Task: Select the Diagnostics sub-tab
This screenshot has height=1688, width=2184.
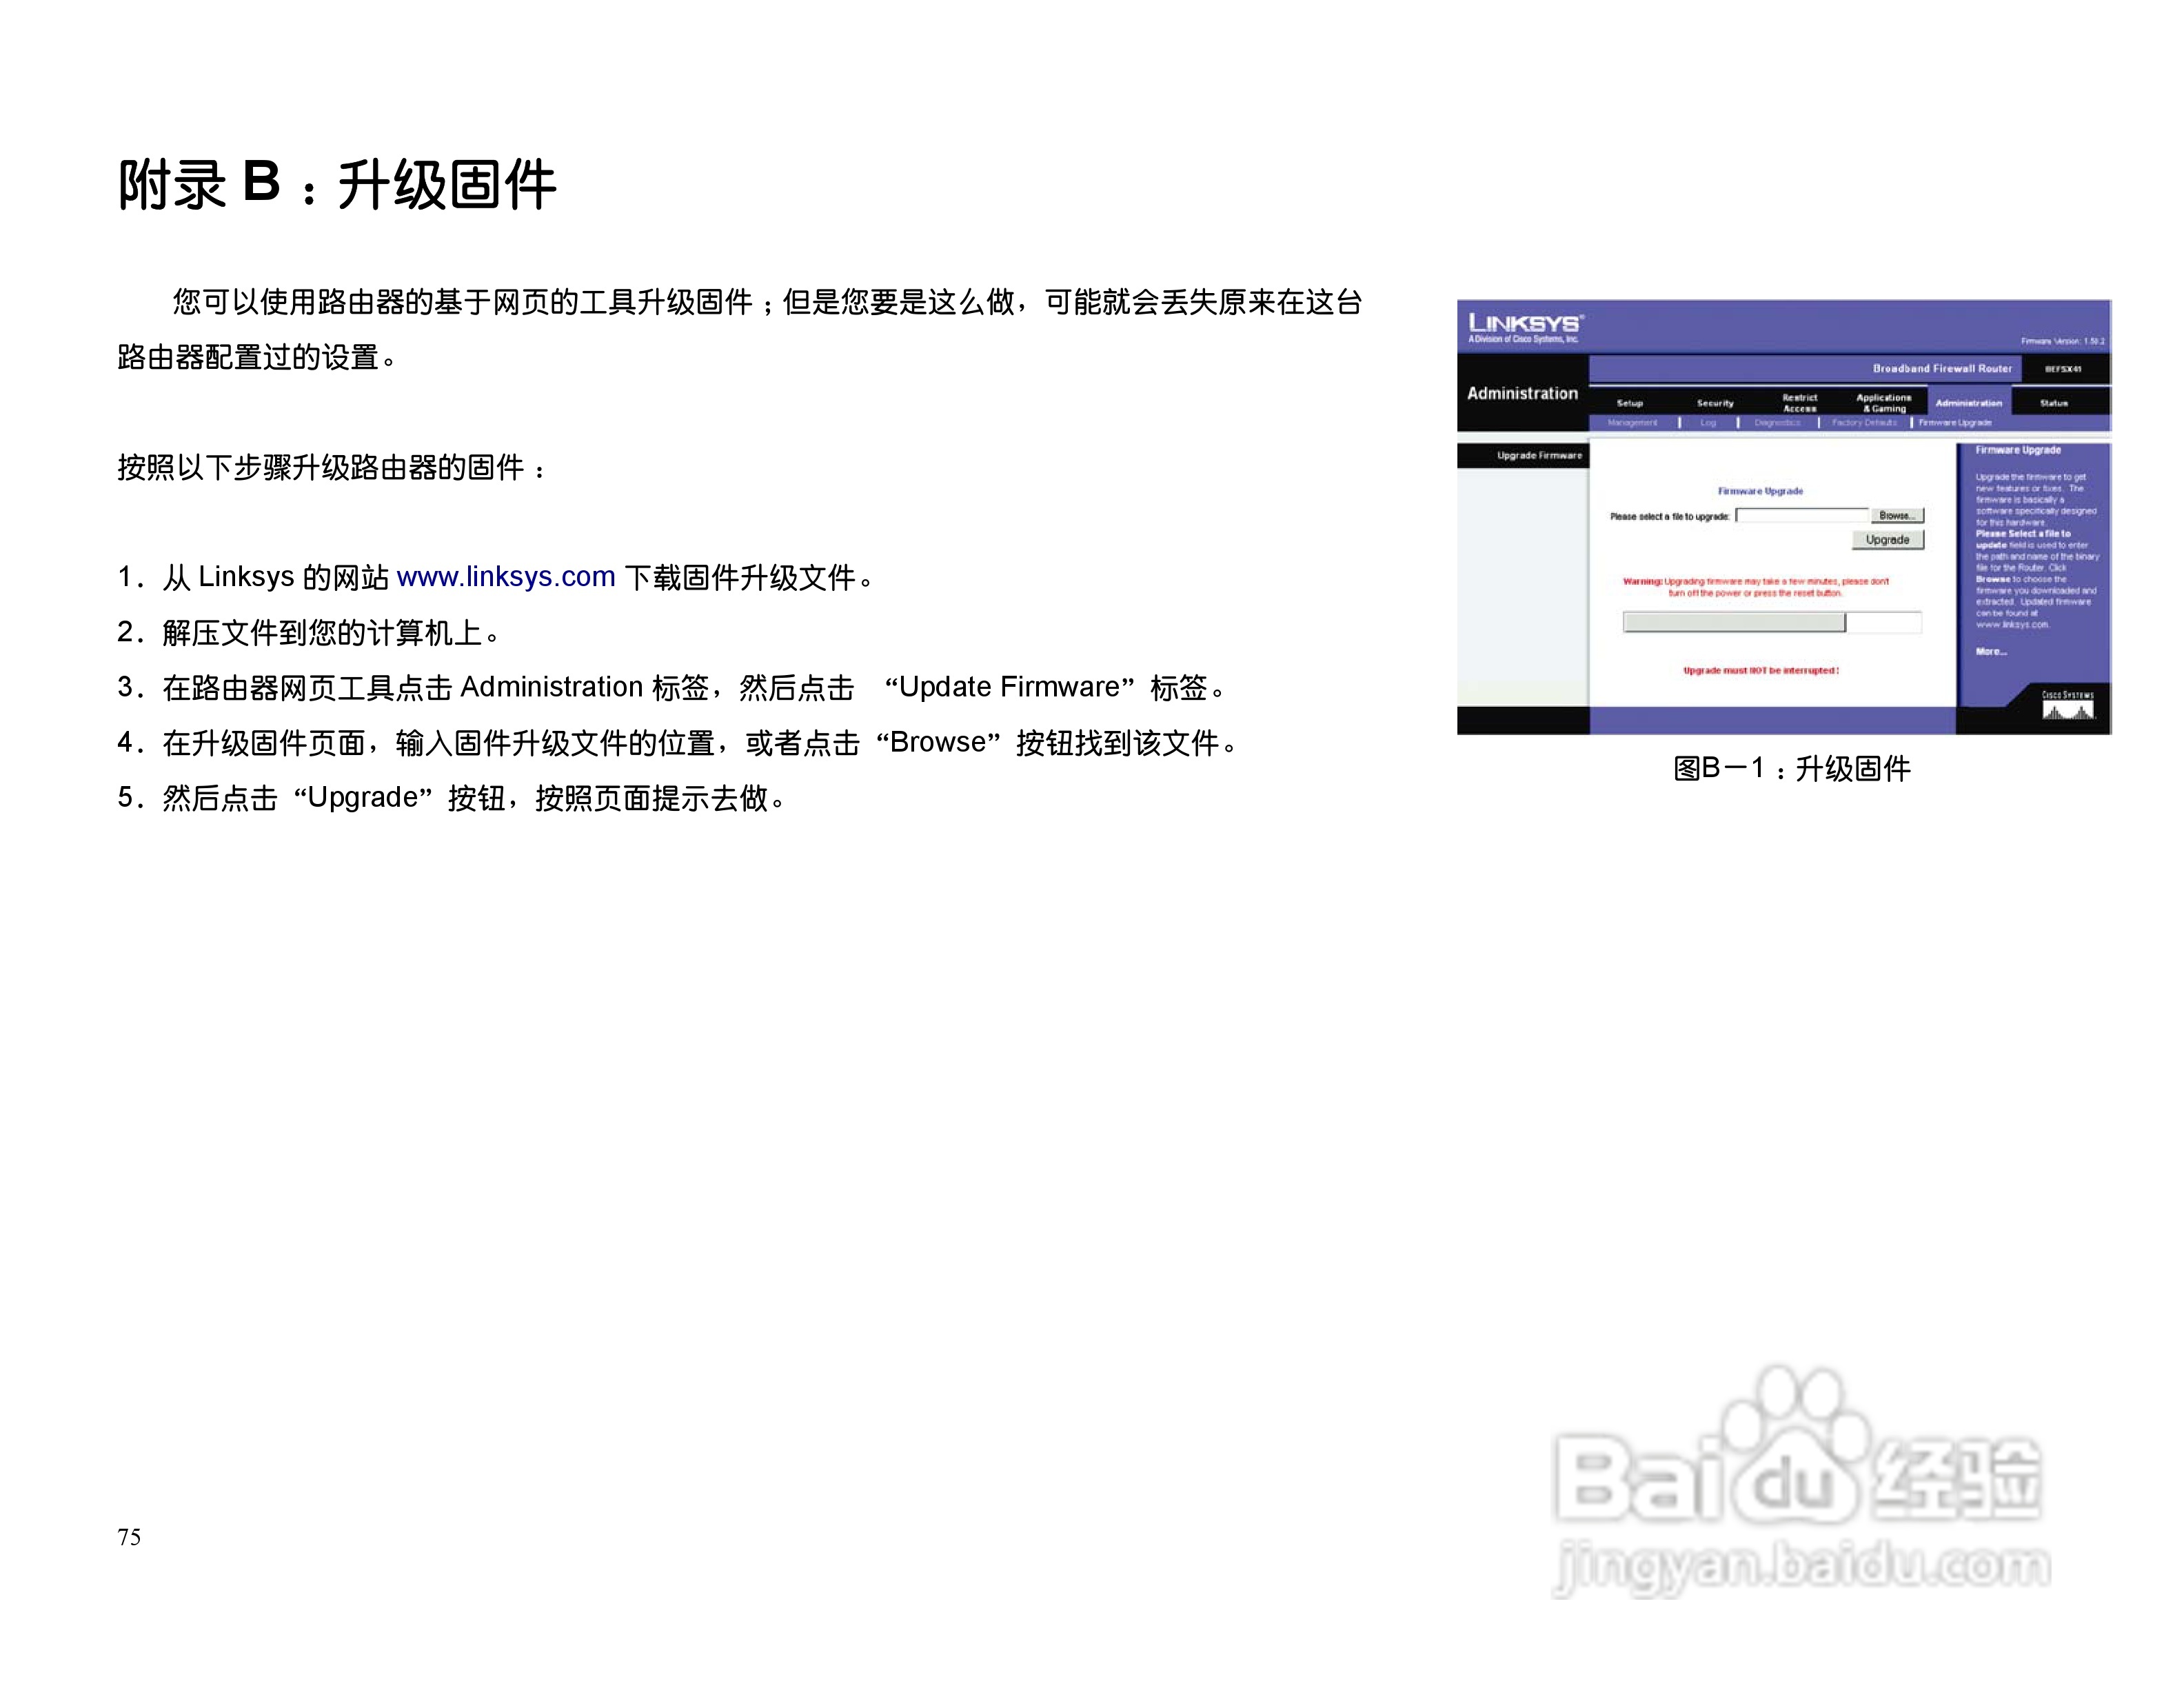Action: 1777,423
